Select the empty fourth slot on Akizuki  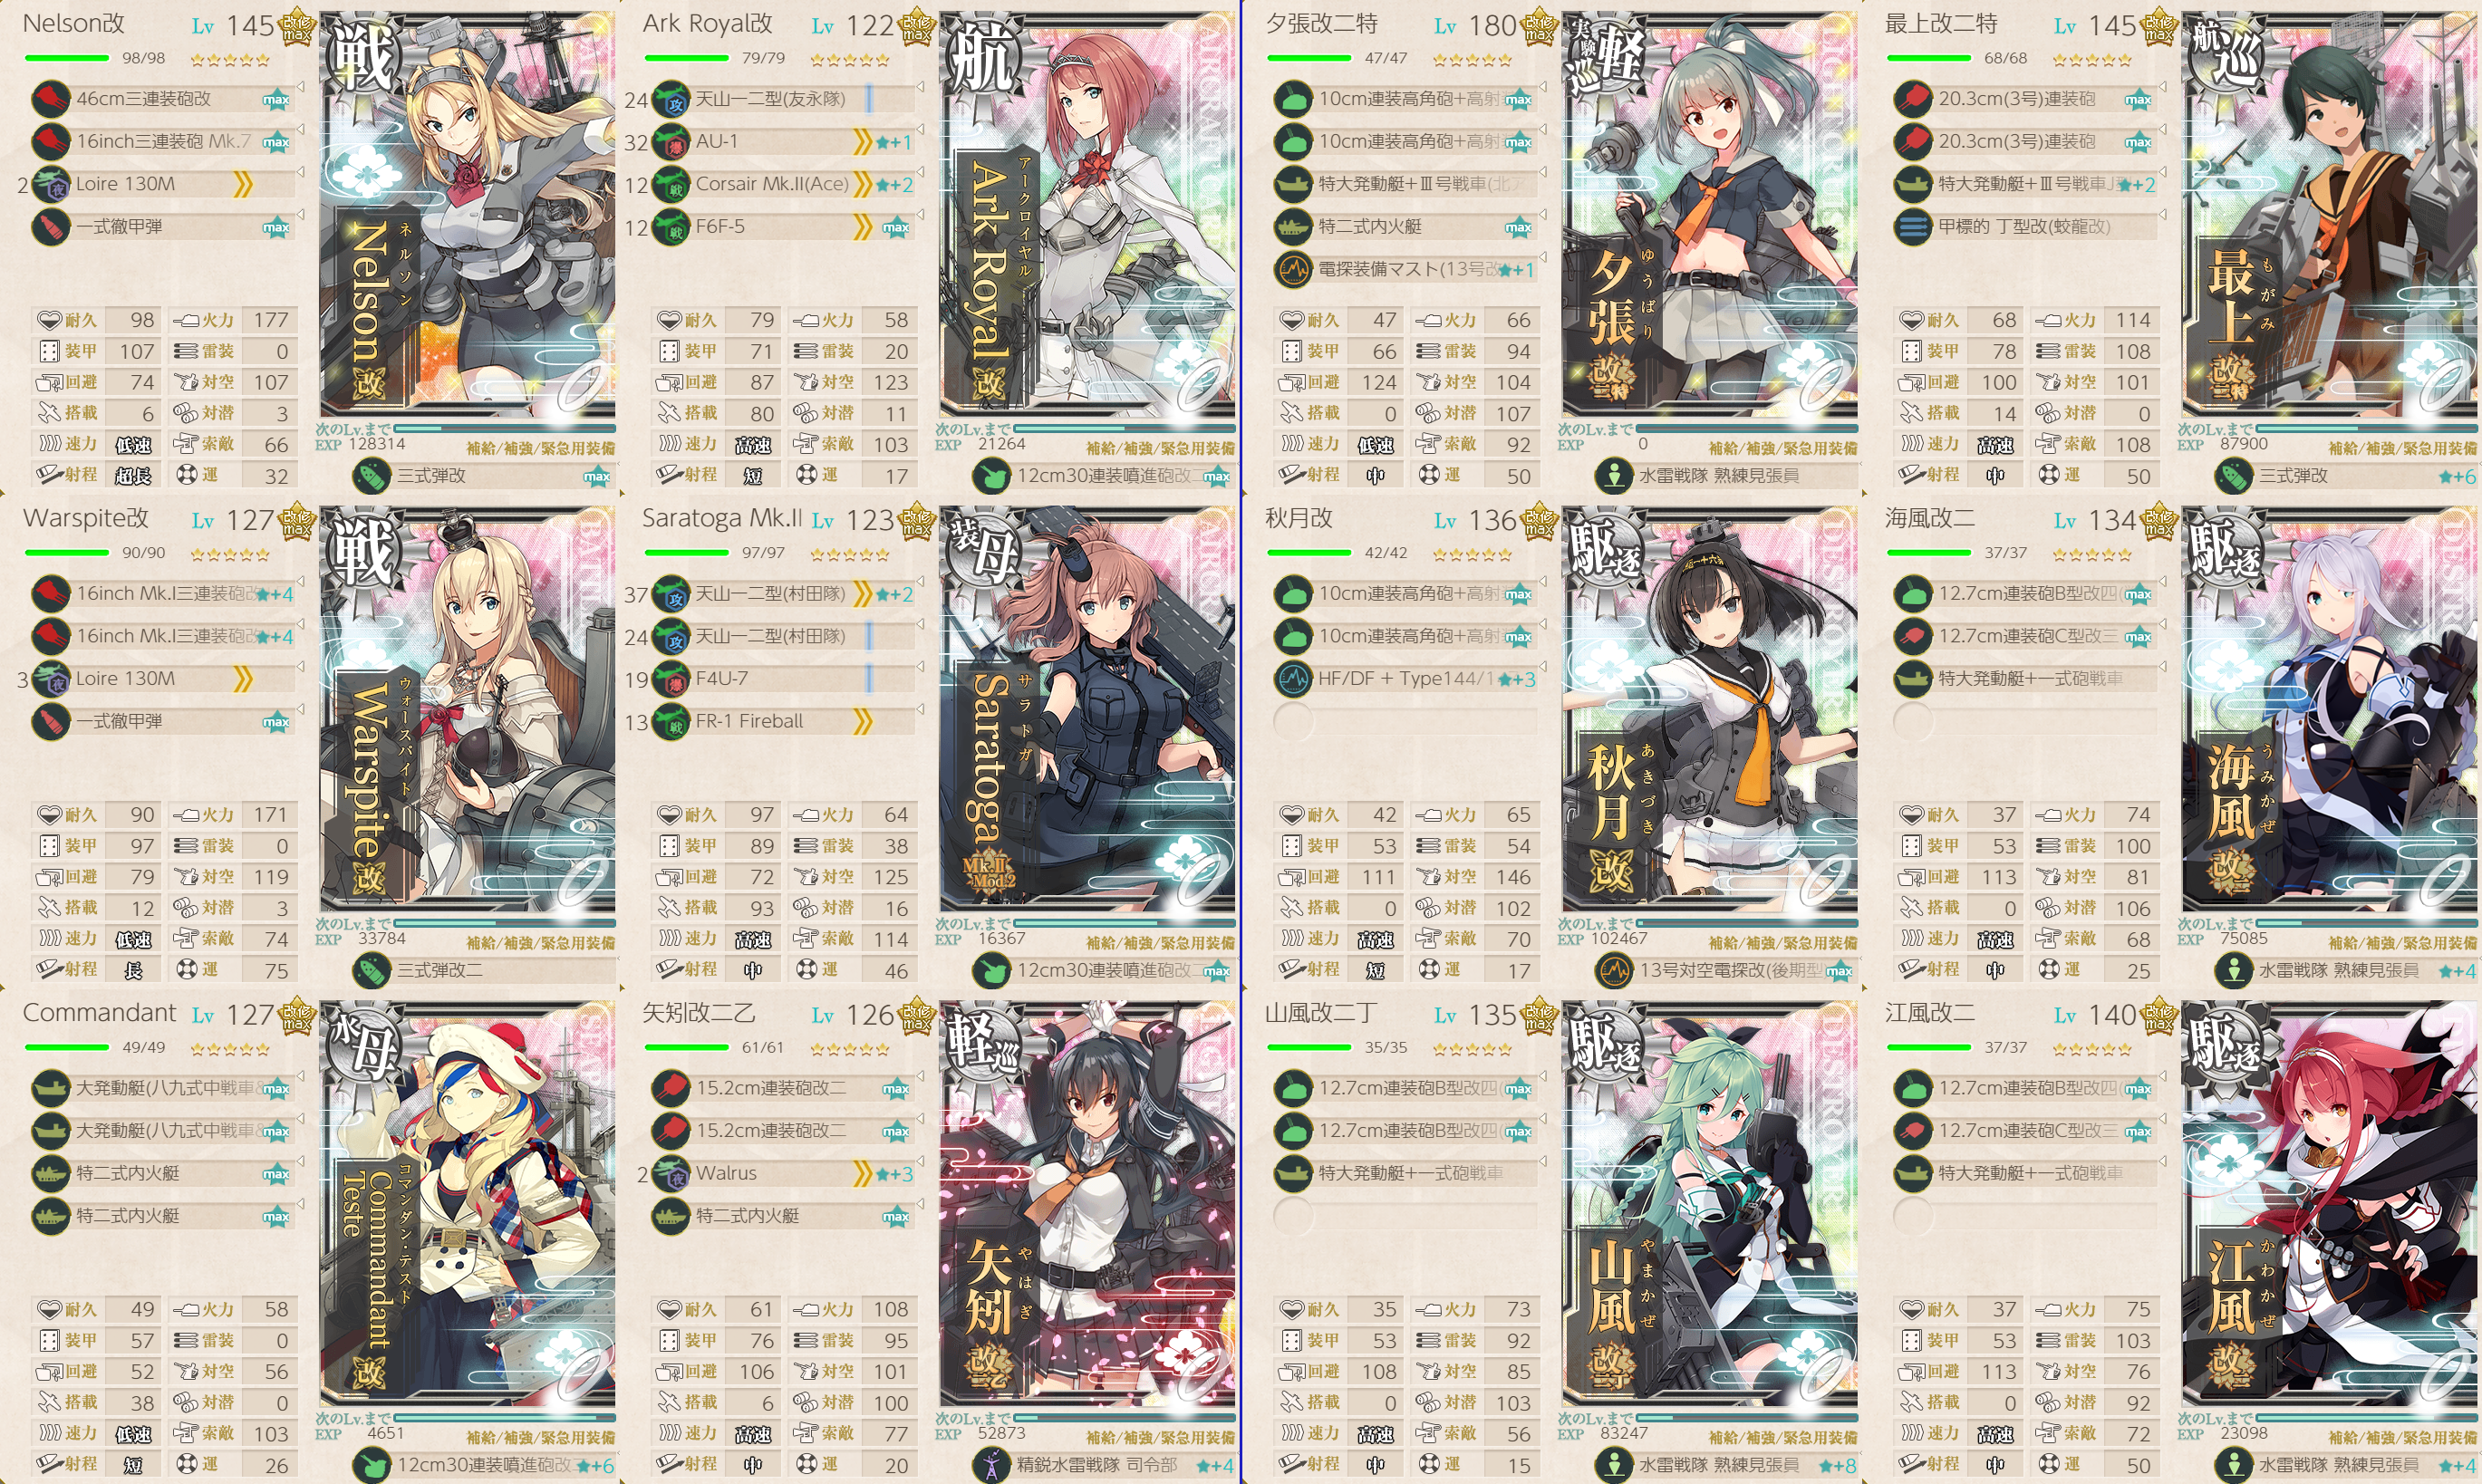tap(1293, 721)
